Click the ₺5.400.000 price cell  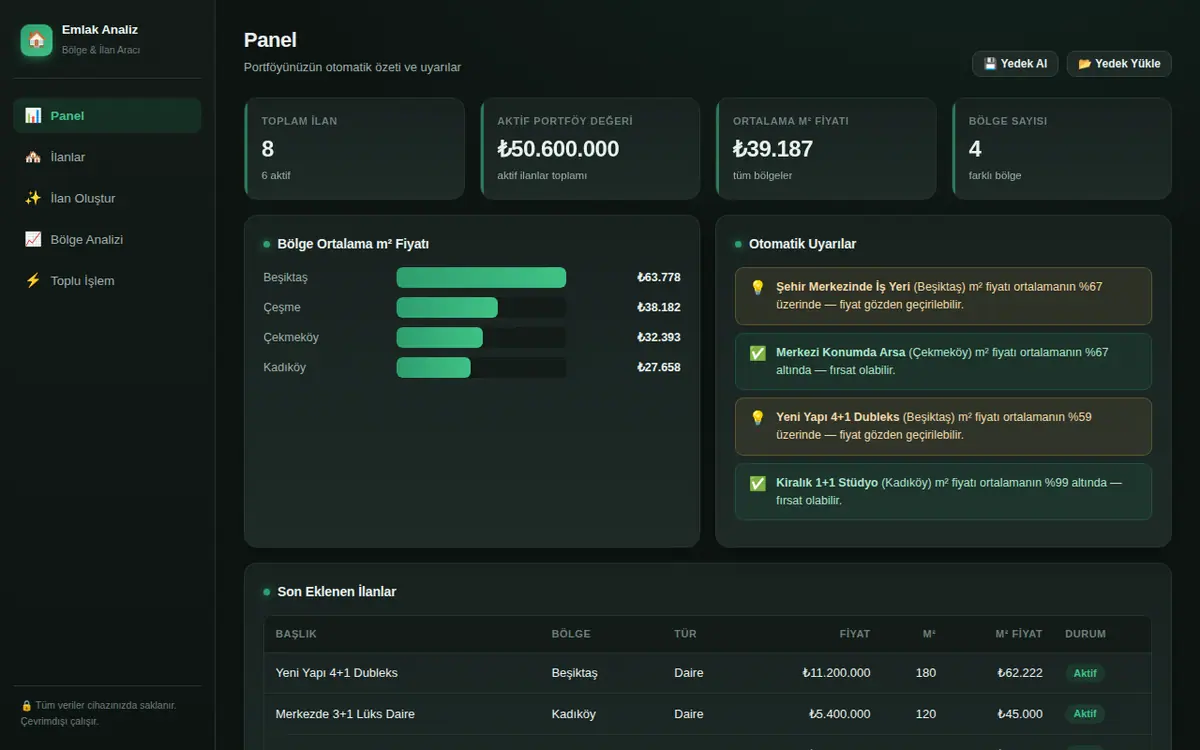(x=840, y=714)
